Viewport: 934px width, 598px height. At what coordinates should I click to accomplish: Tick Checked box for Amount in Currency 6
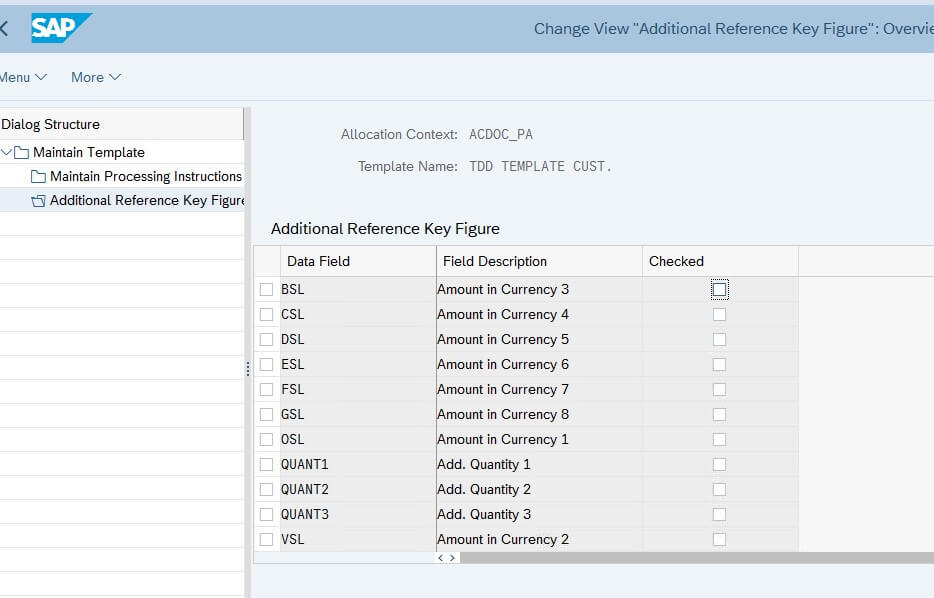720,365
